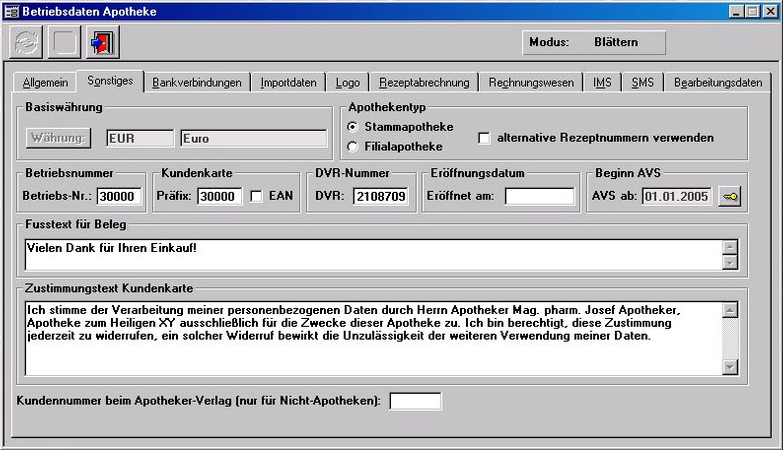The width and height of the screenshot is (783, 450).
Task: Click the blank second toolbar button
Action: click(x=63, y=43)
